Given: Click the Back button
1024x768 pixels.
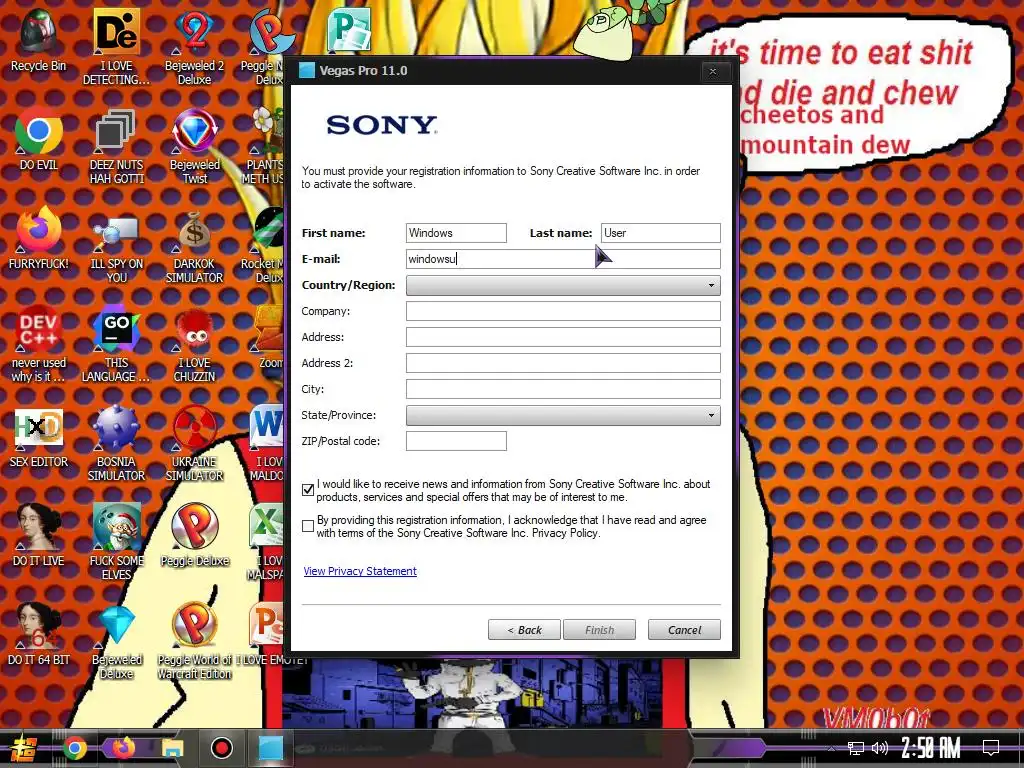Looking at the screenshot, I should coord(524,630).
